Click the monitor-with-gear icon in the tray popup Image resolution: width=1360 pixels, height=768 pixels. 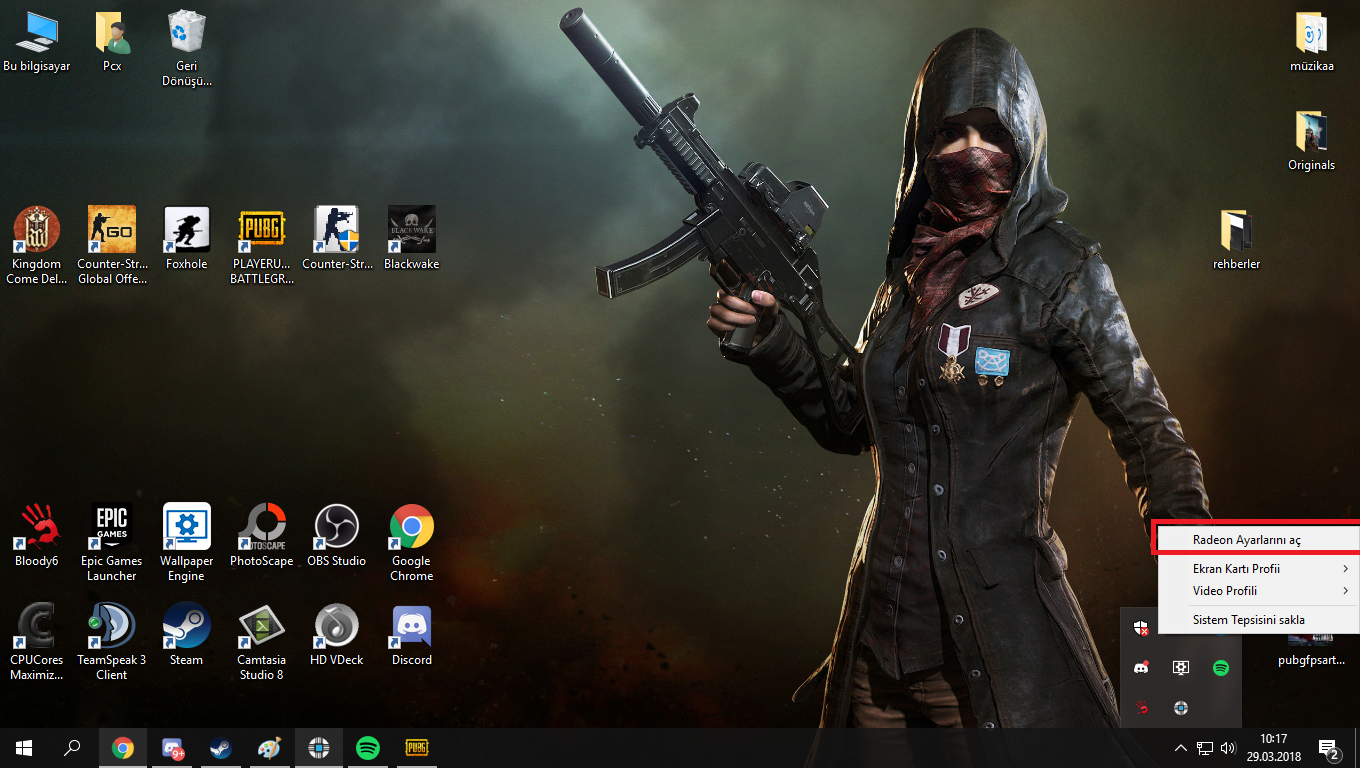(x=1181, y=668)
